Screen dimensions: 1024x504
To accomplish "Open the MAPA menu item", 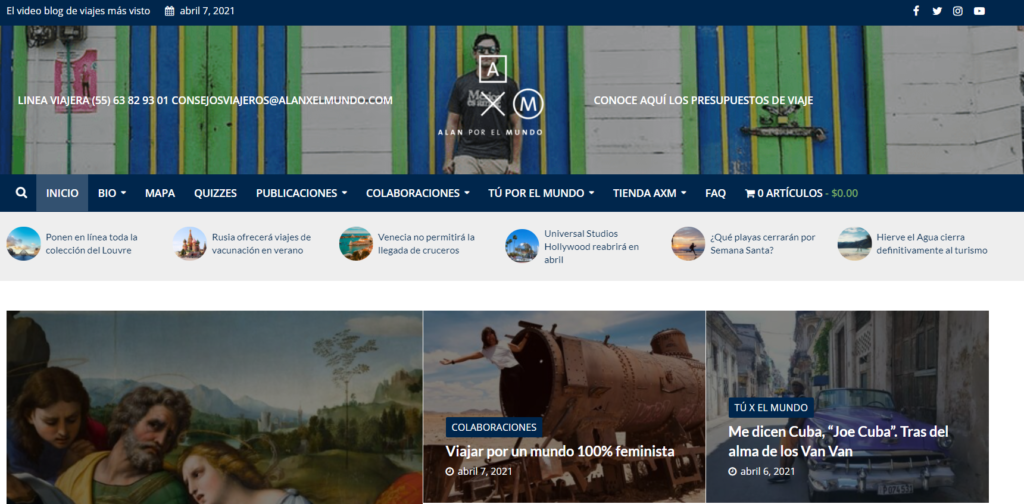I will (160, 193).
